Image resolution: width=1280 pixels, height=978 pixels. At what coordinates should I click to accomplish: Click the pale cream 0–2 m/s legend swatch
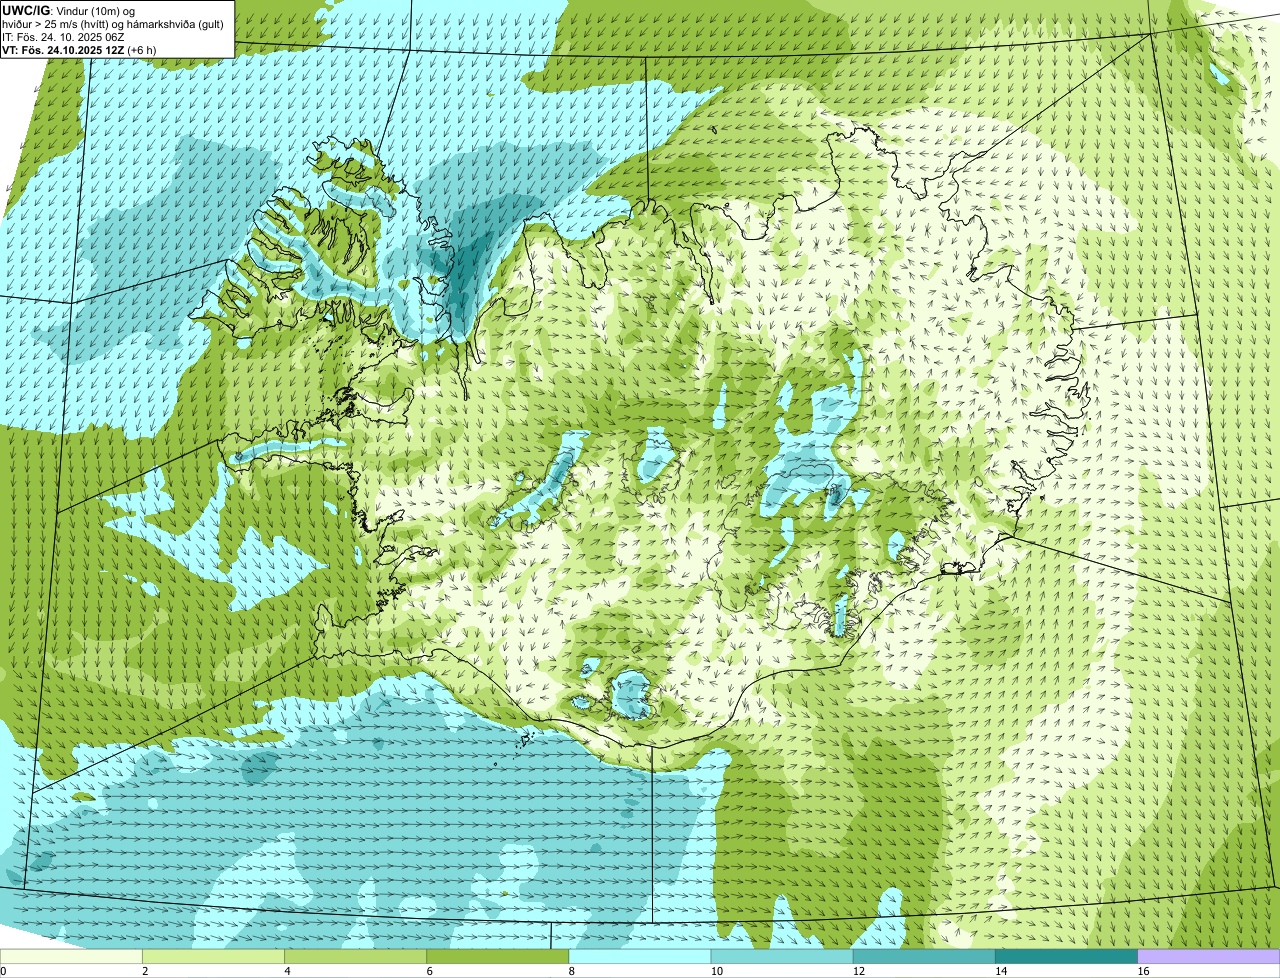(x=71, y=956)
